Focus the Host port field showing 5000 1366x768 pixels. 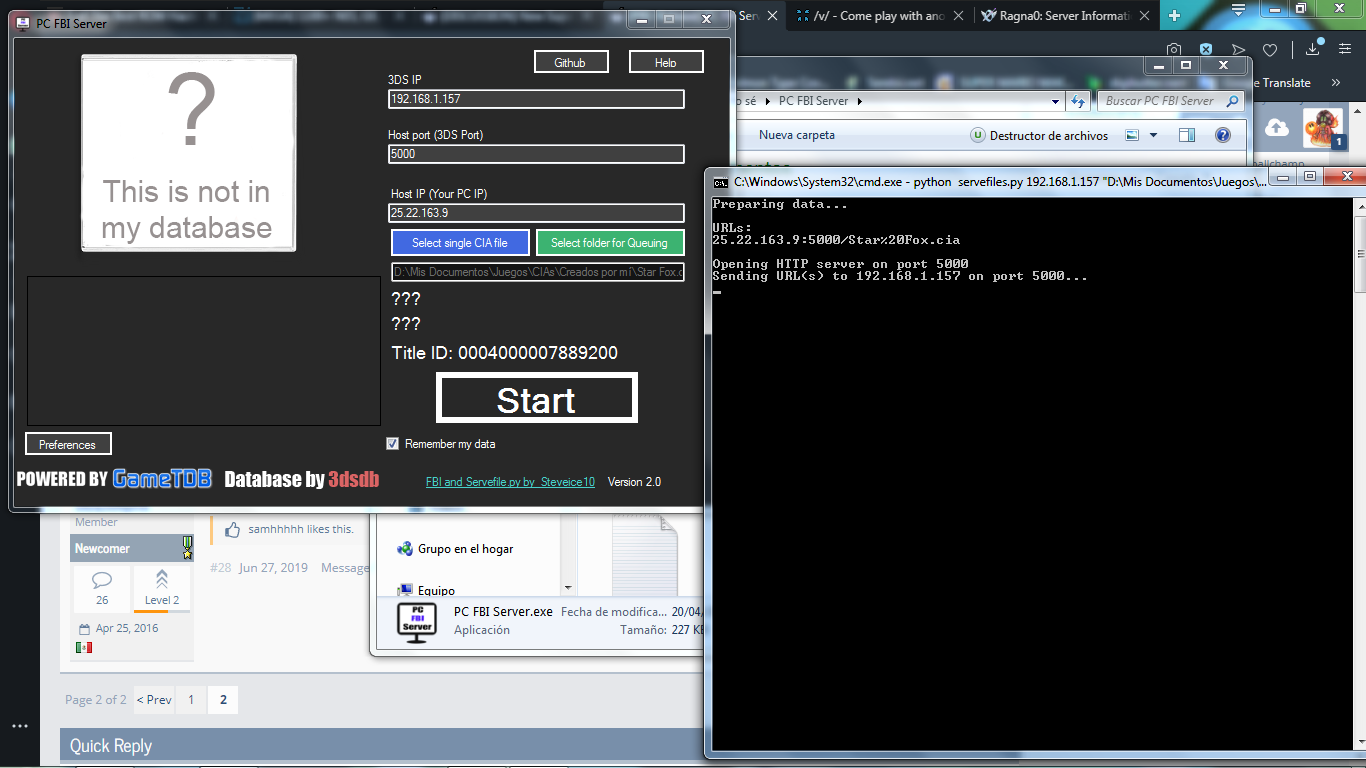[x=536, y=154]
